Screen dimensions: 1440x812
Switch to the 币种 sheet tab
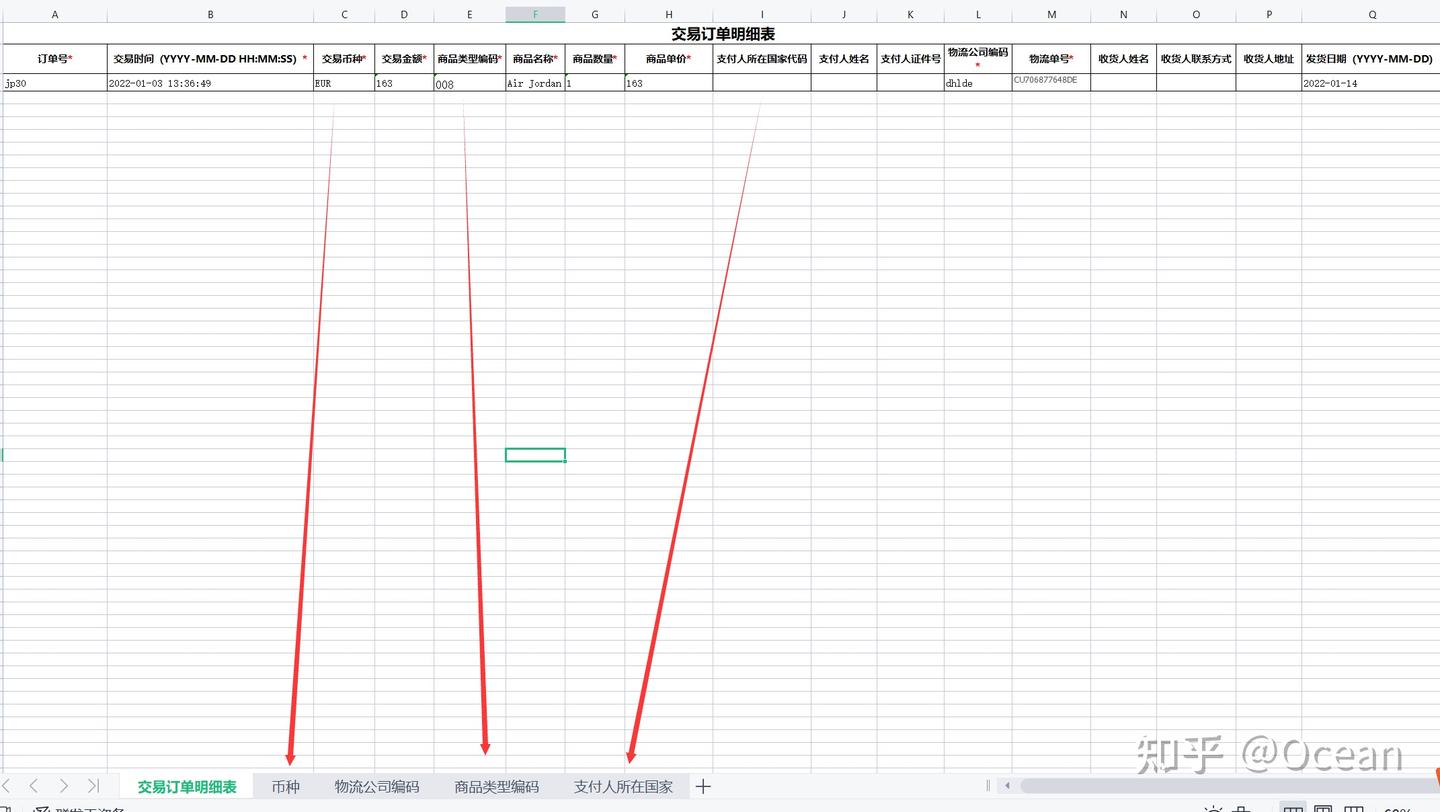[285, 786]
